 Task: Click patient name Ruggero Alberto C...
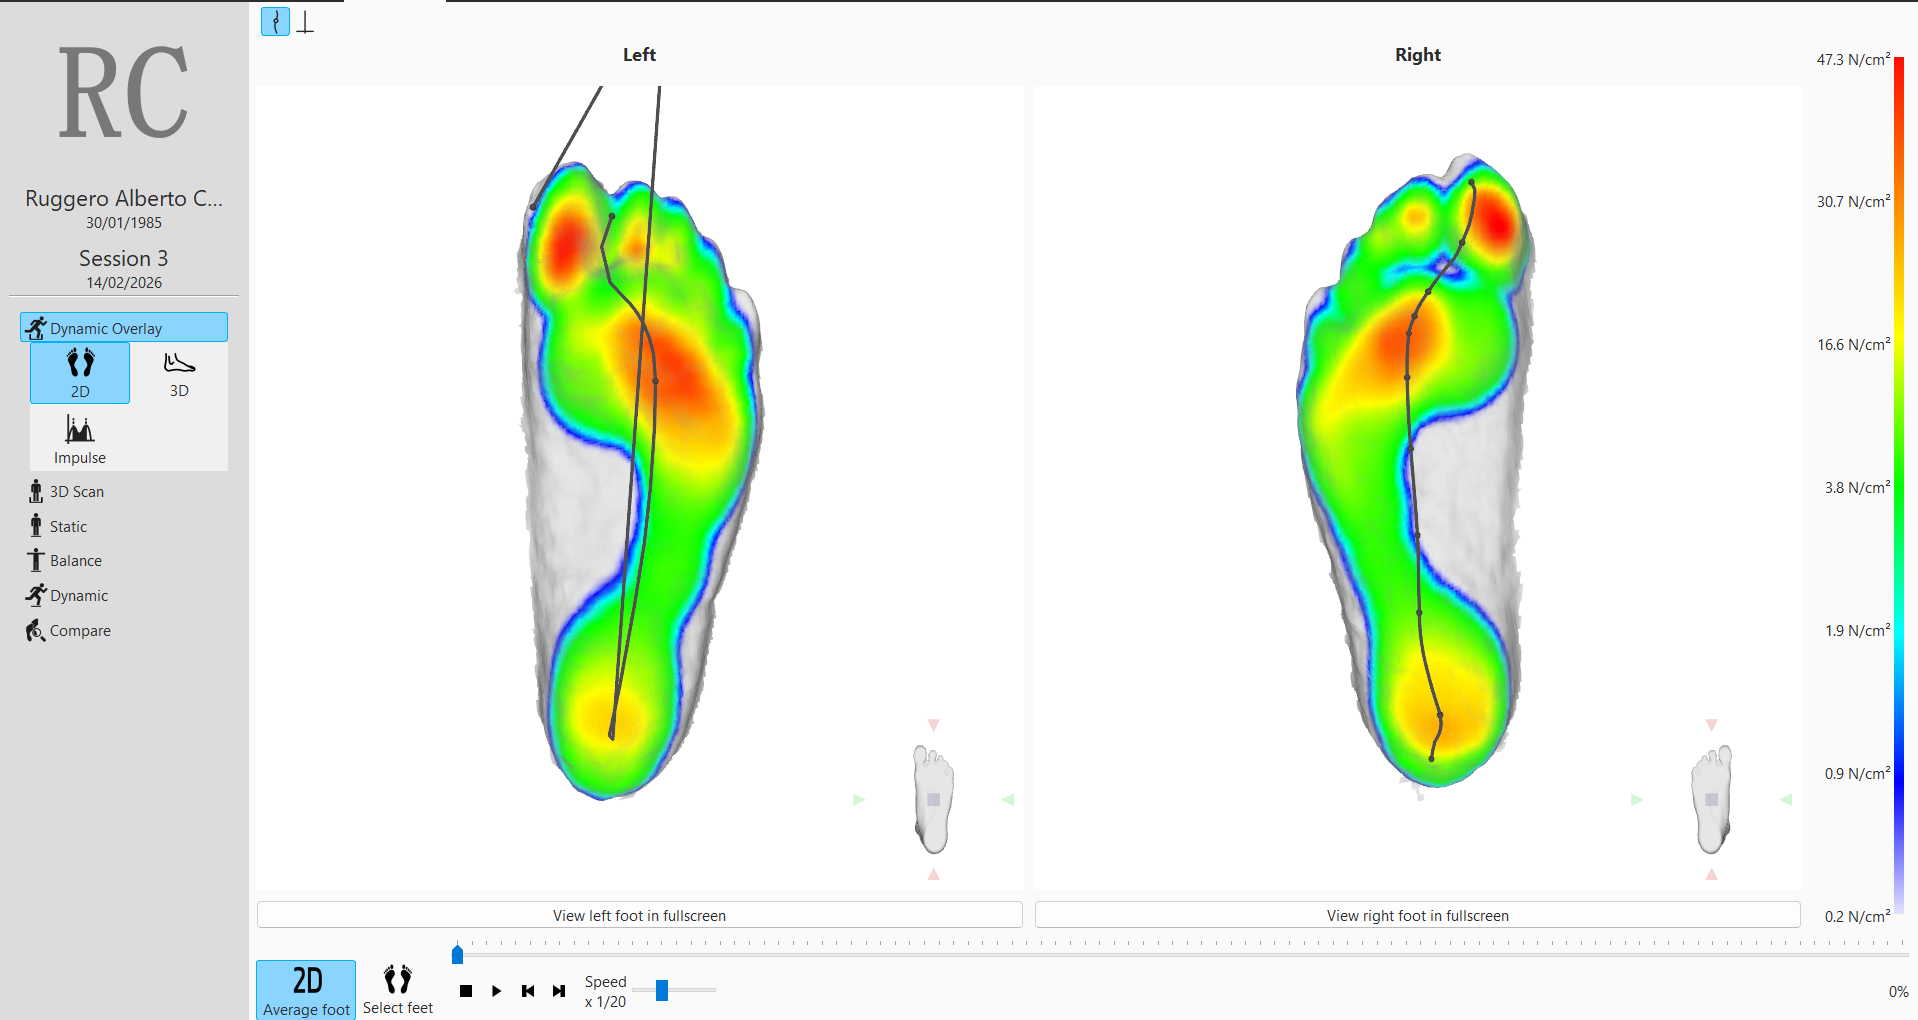point(124,198)
